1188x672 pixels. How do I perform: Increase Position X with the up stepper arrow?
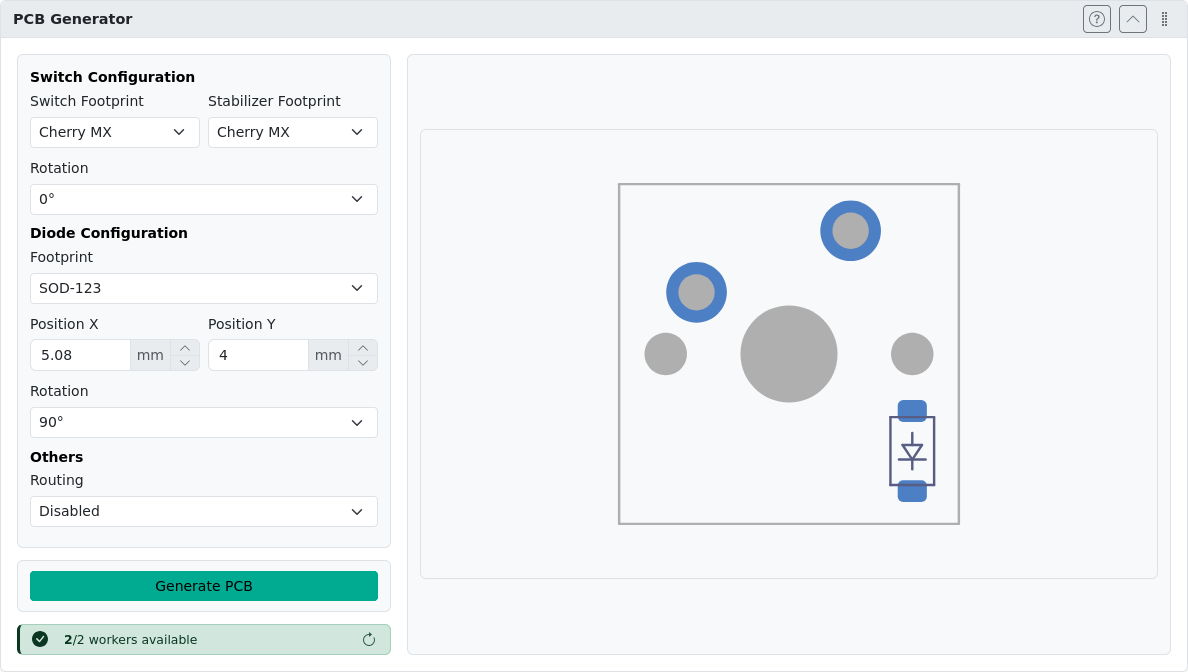pyautogui.click(x=184, y=348)
